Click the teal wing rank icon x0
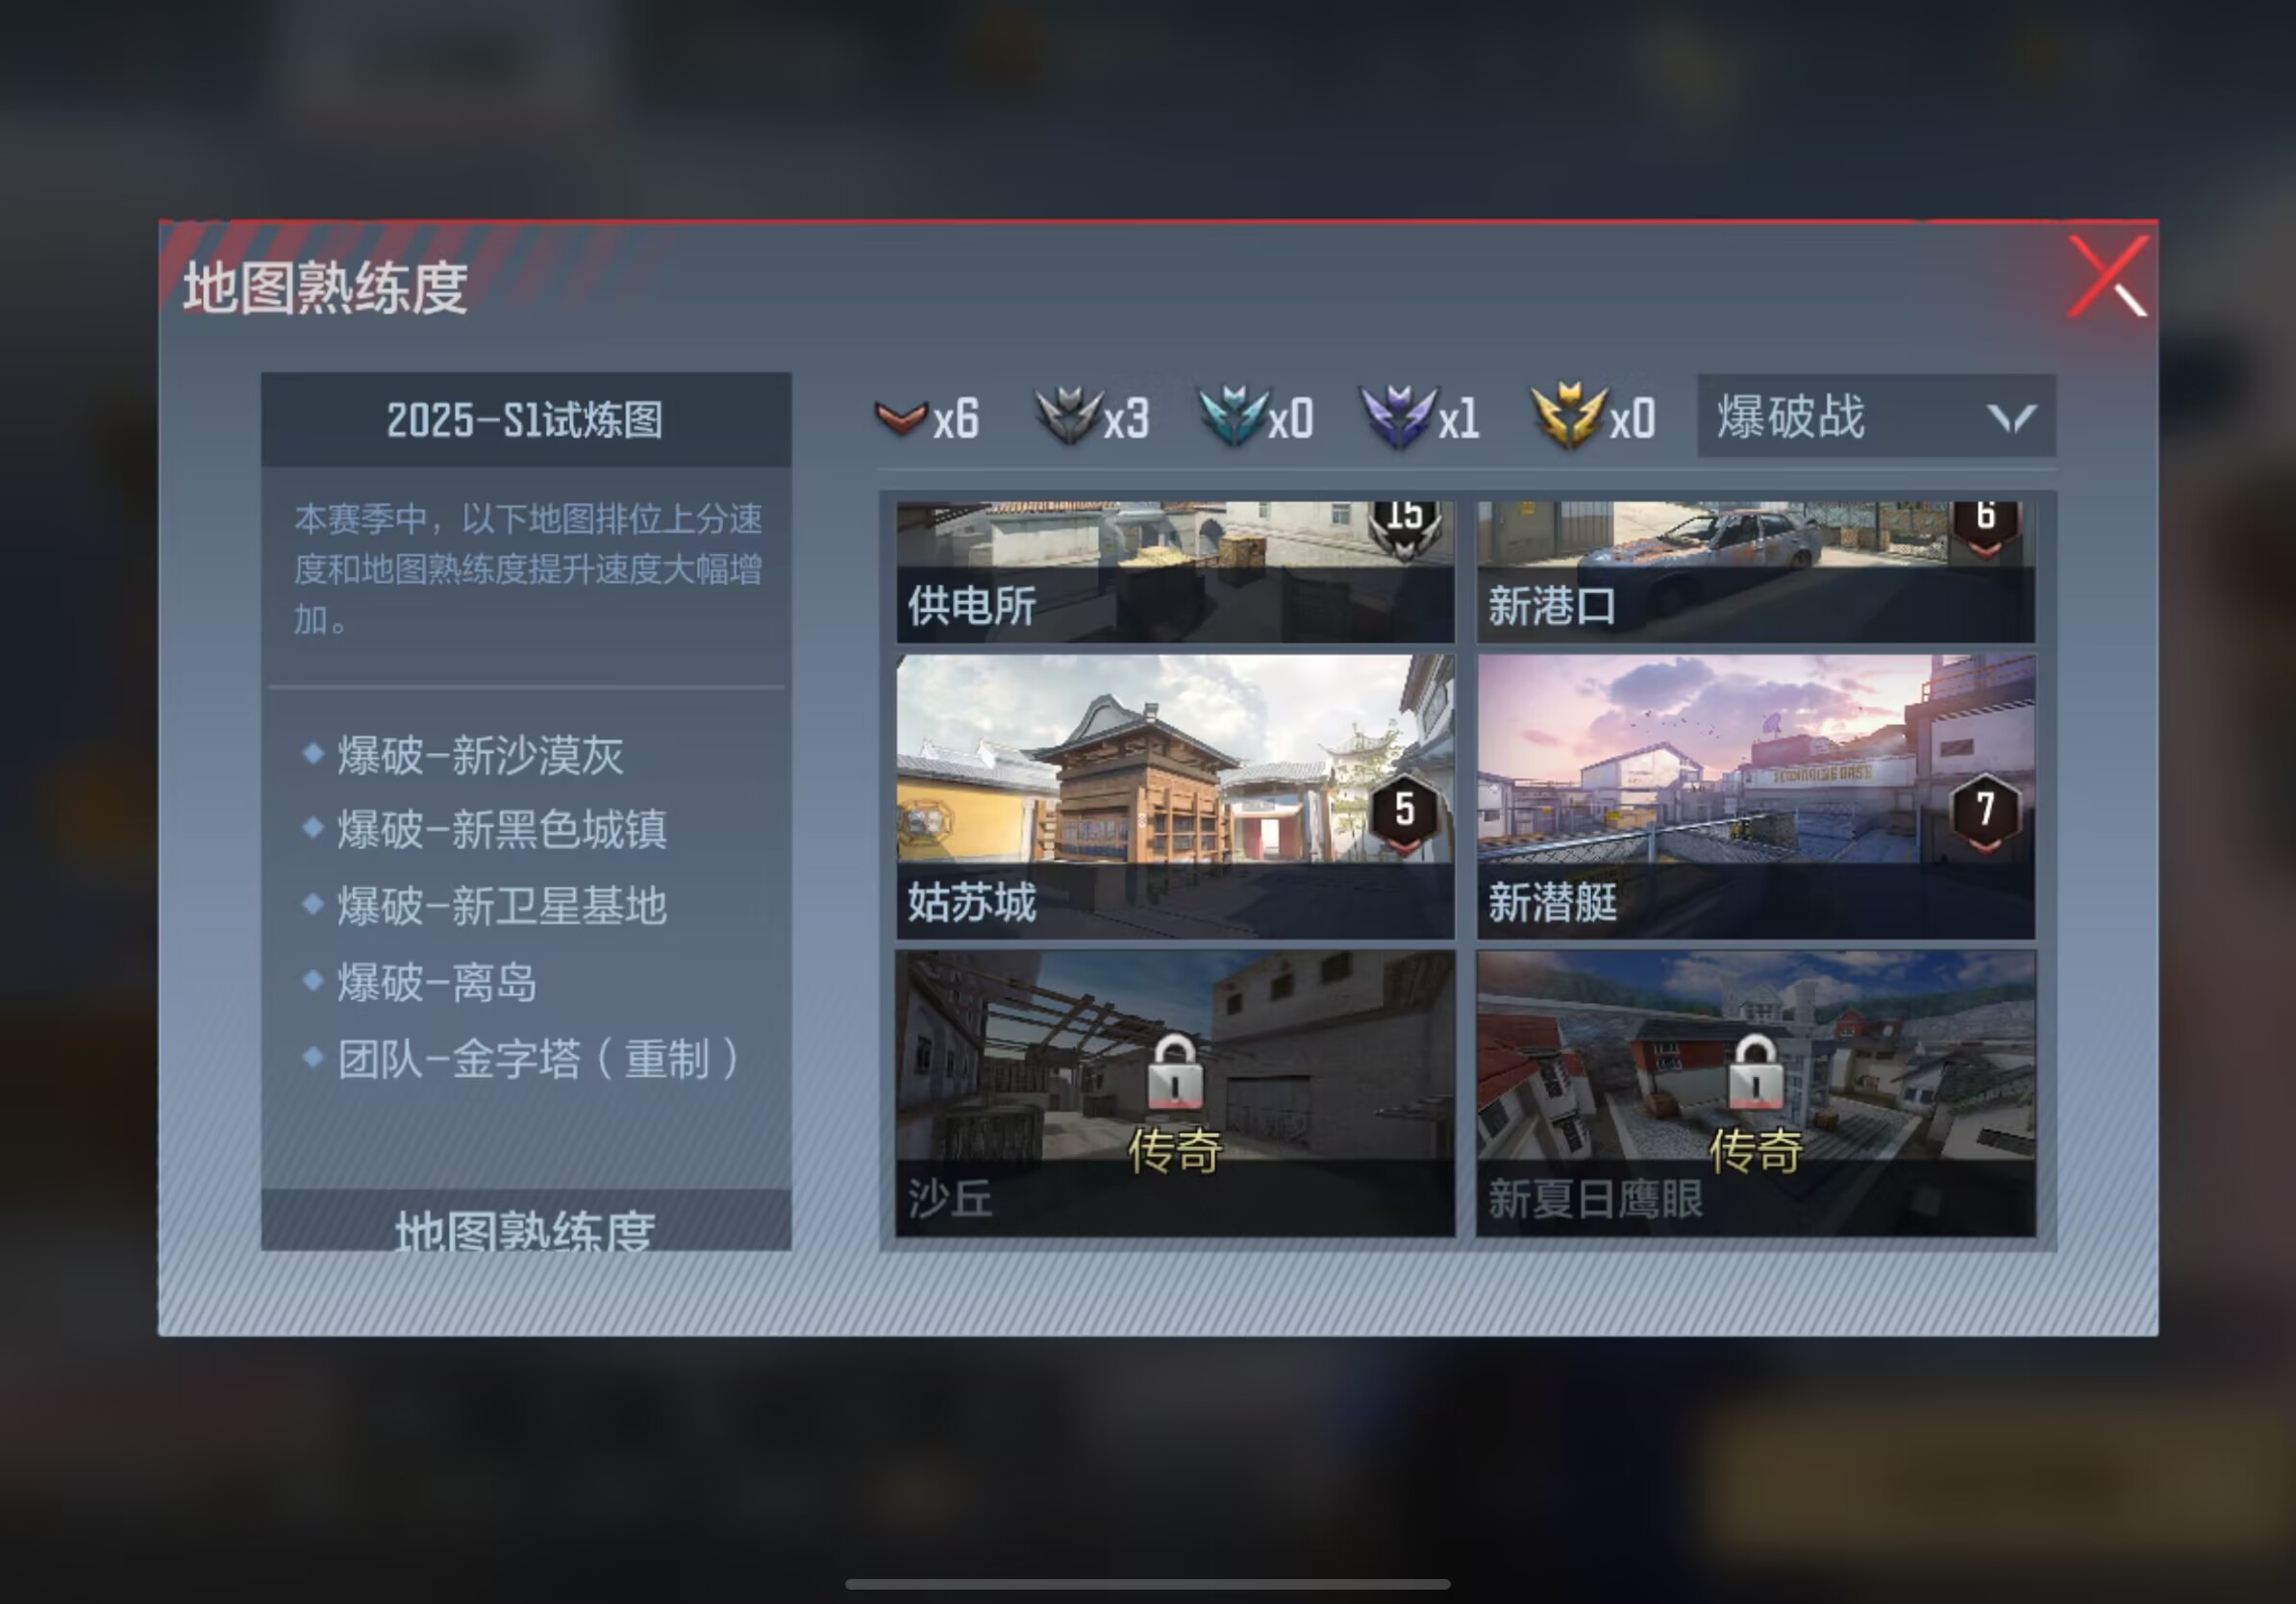 coord(1234,416)
